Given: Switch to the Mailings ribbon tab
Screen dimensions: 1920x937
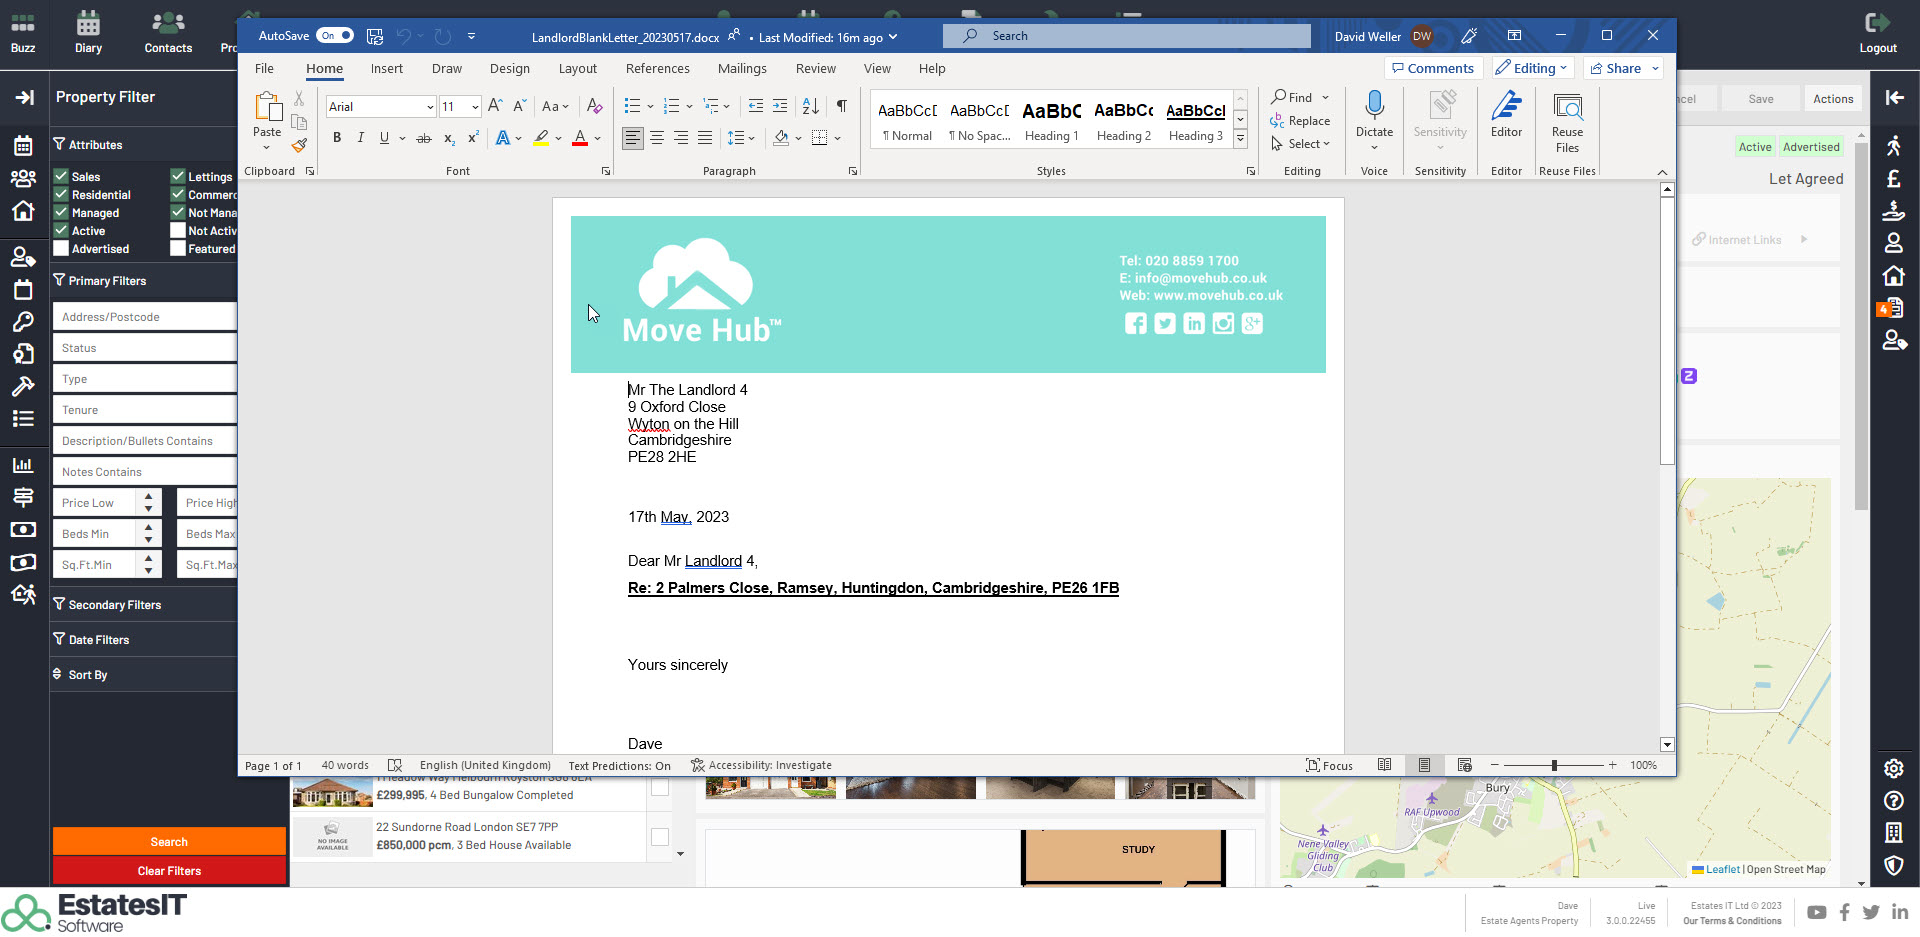Looking at the screenshot, I should point(742,69).
